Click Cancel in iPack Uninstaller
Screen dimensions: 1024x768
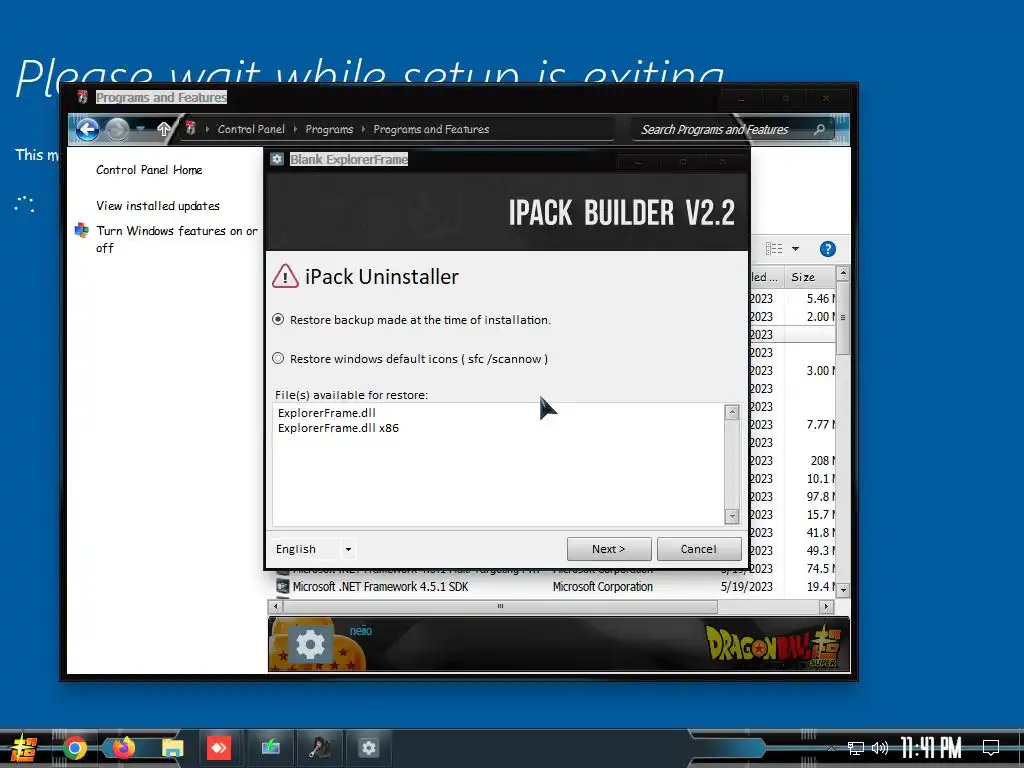coord(699,549)
